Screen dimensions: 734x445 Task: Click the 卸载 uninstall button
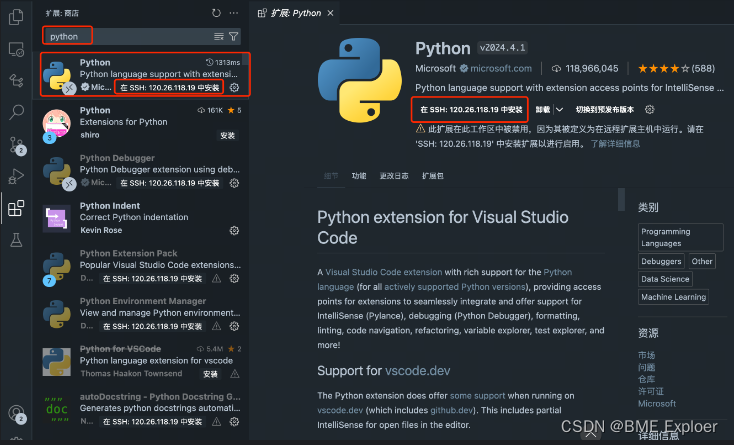(543, 109)
